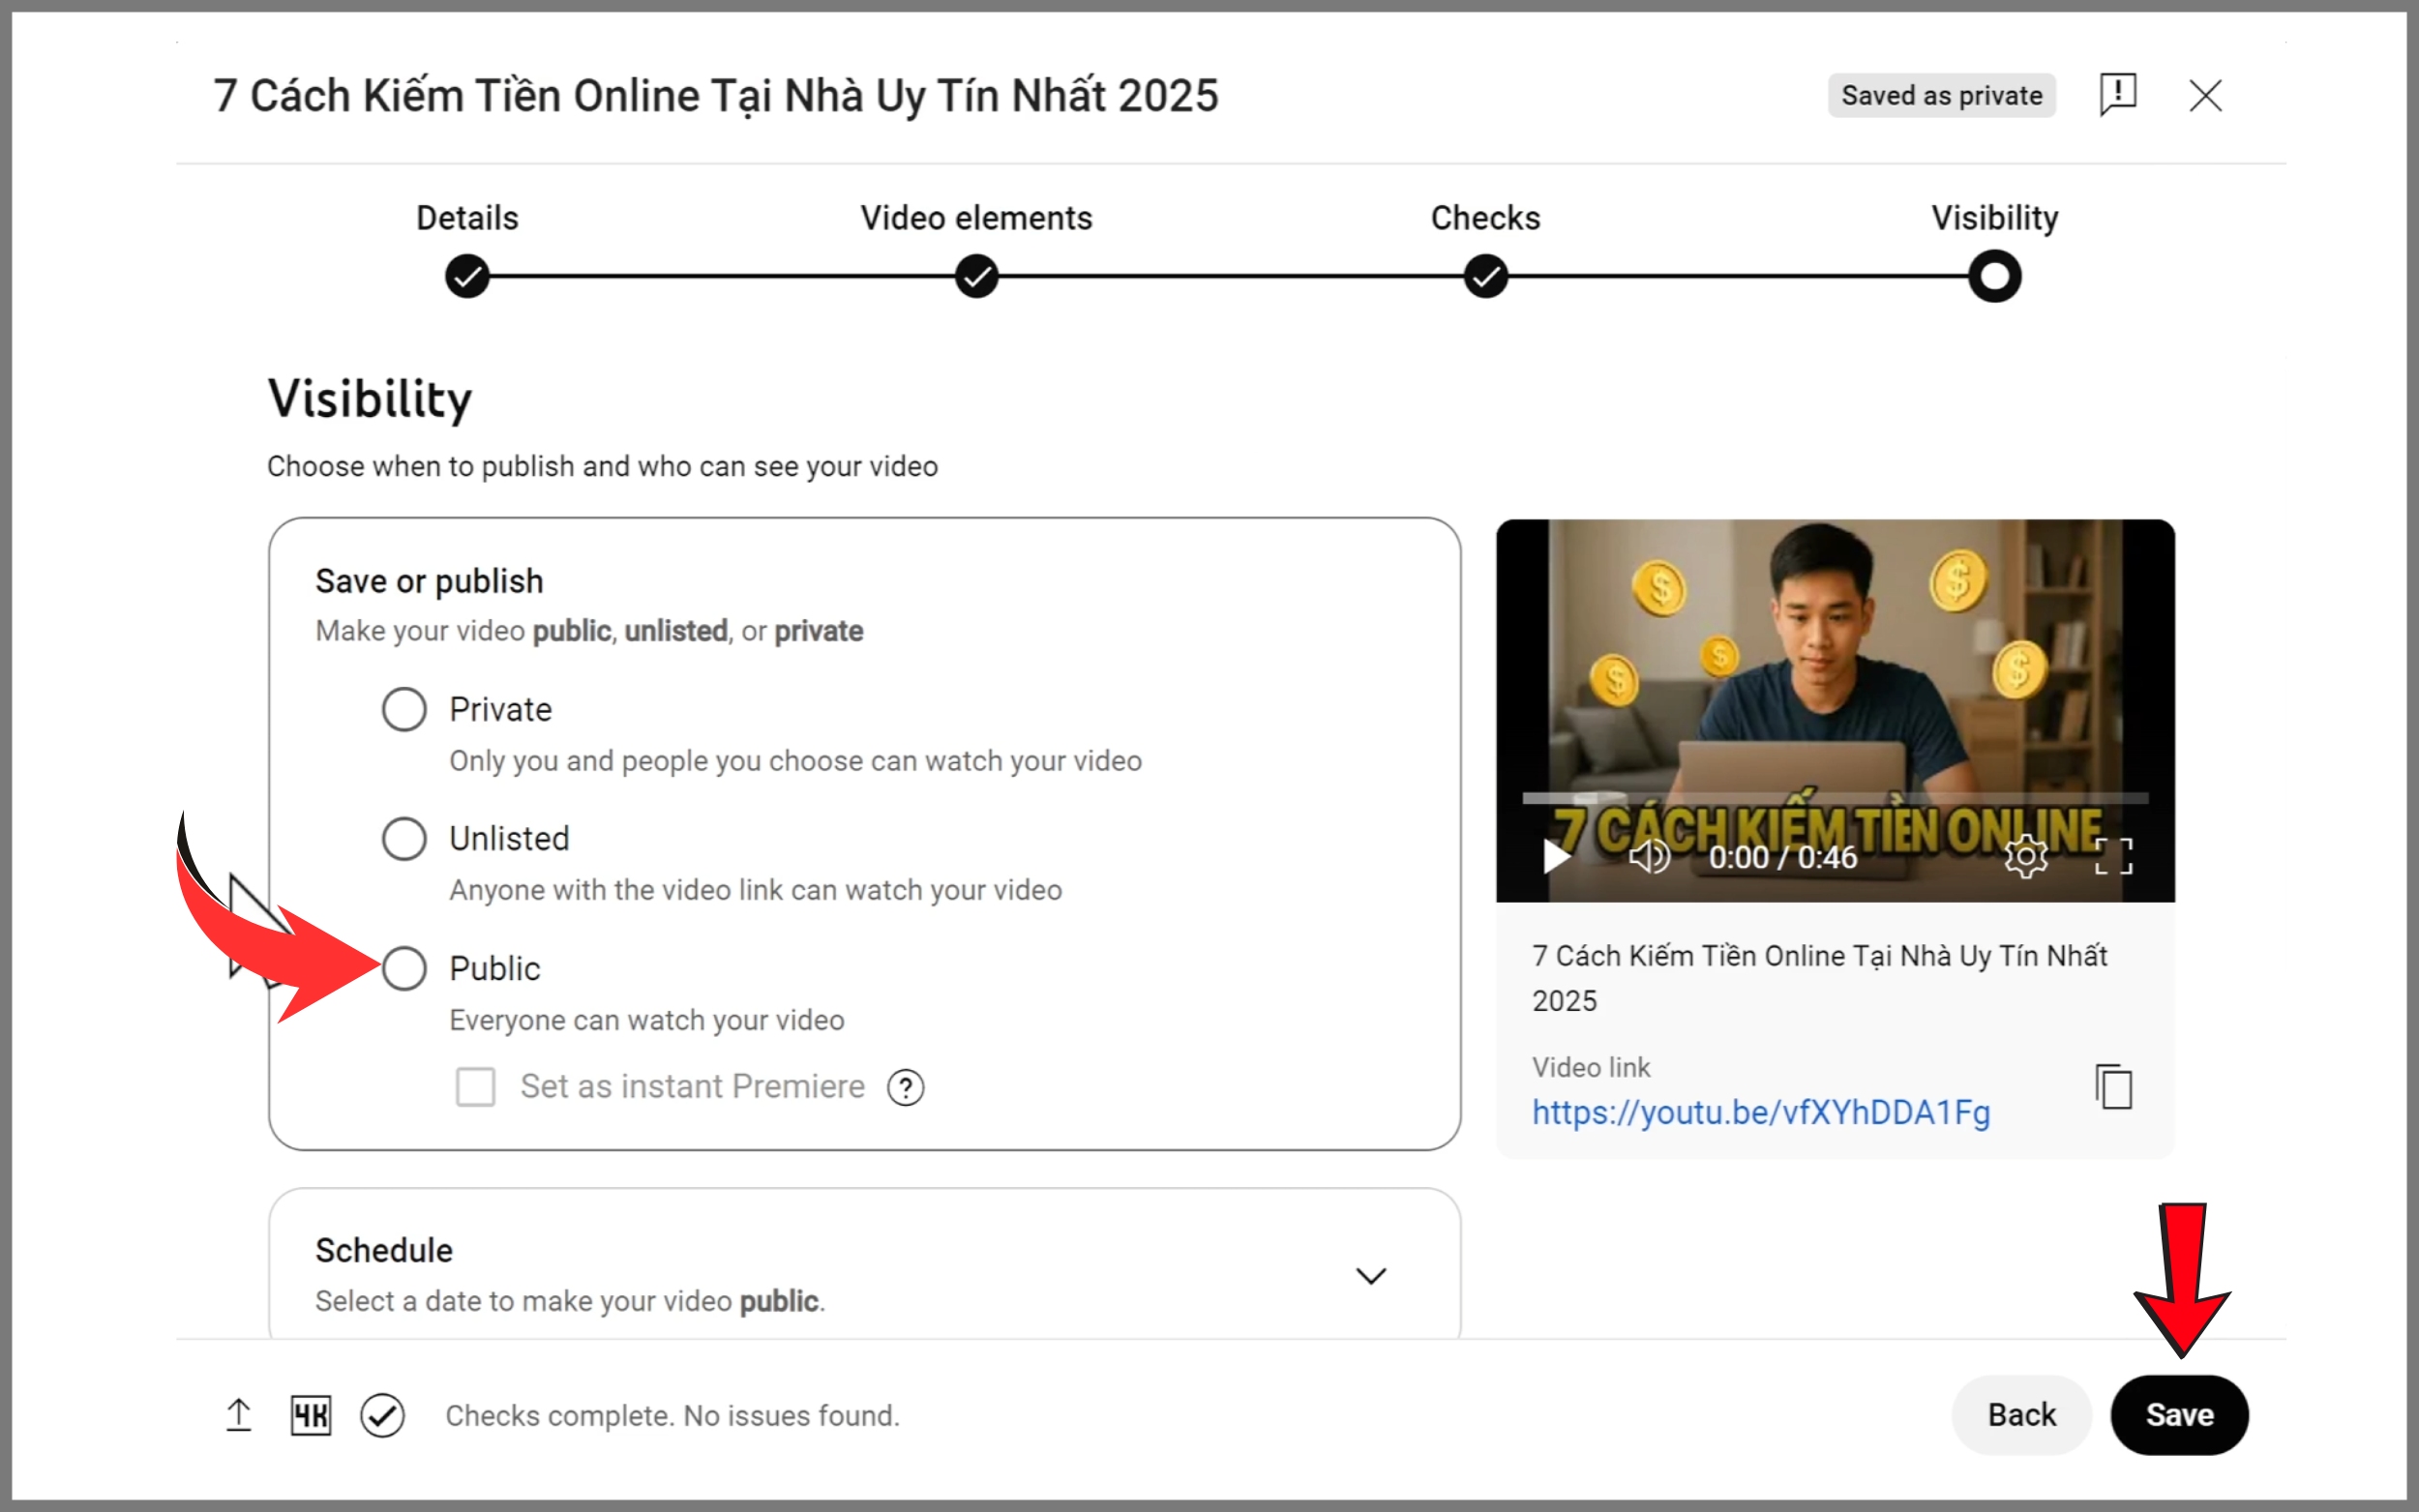Select the Private radio button
Viewport: 2419px width, 1512px height.
click(x=404, y=709)
